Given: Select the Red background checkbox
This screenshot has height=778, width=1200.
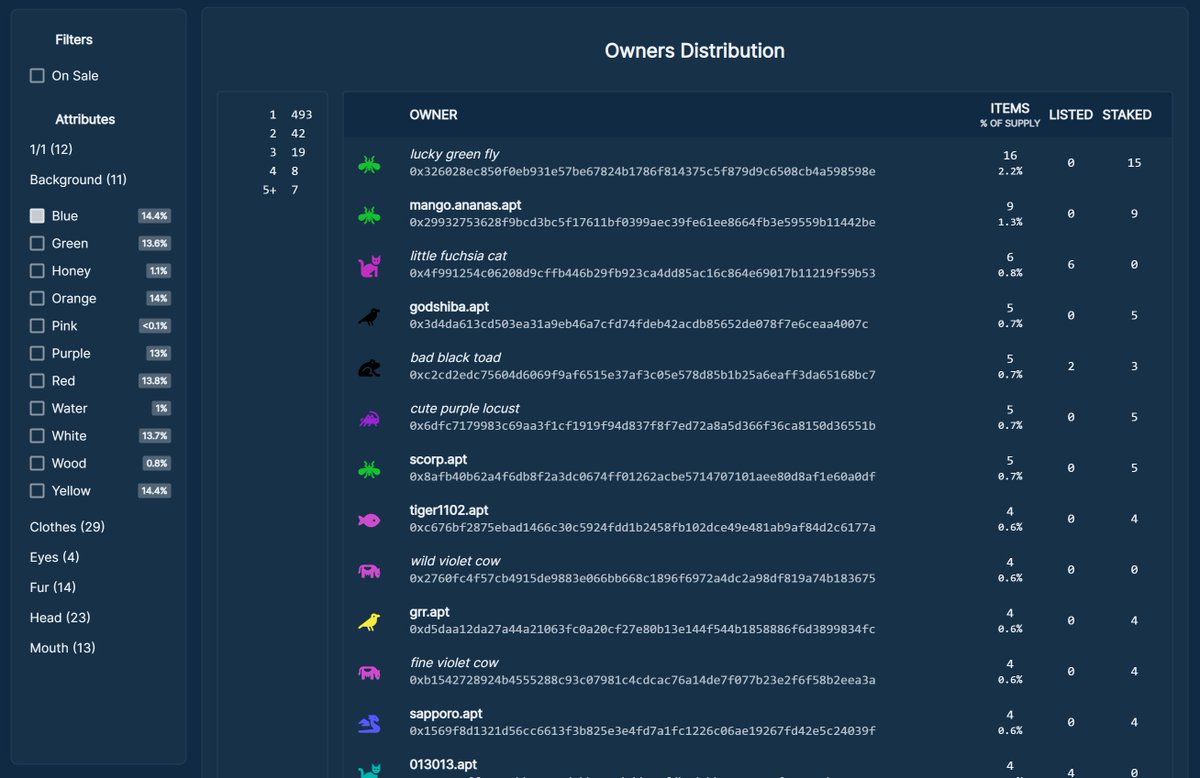Looking at the screenshot, I should 37,381.
